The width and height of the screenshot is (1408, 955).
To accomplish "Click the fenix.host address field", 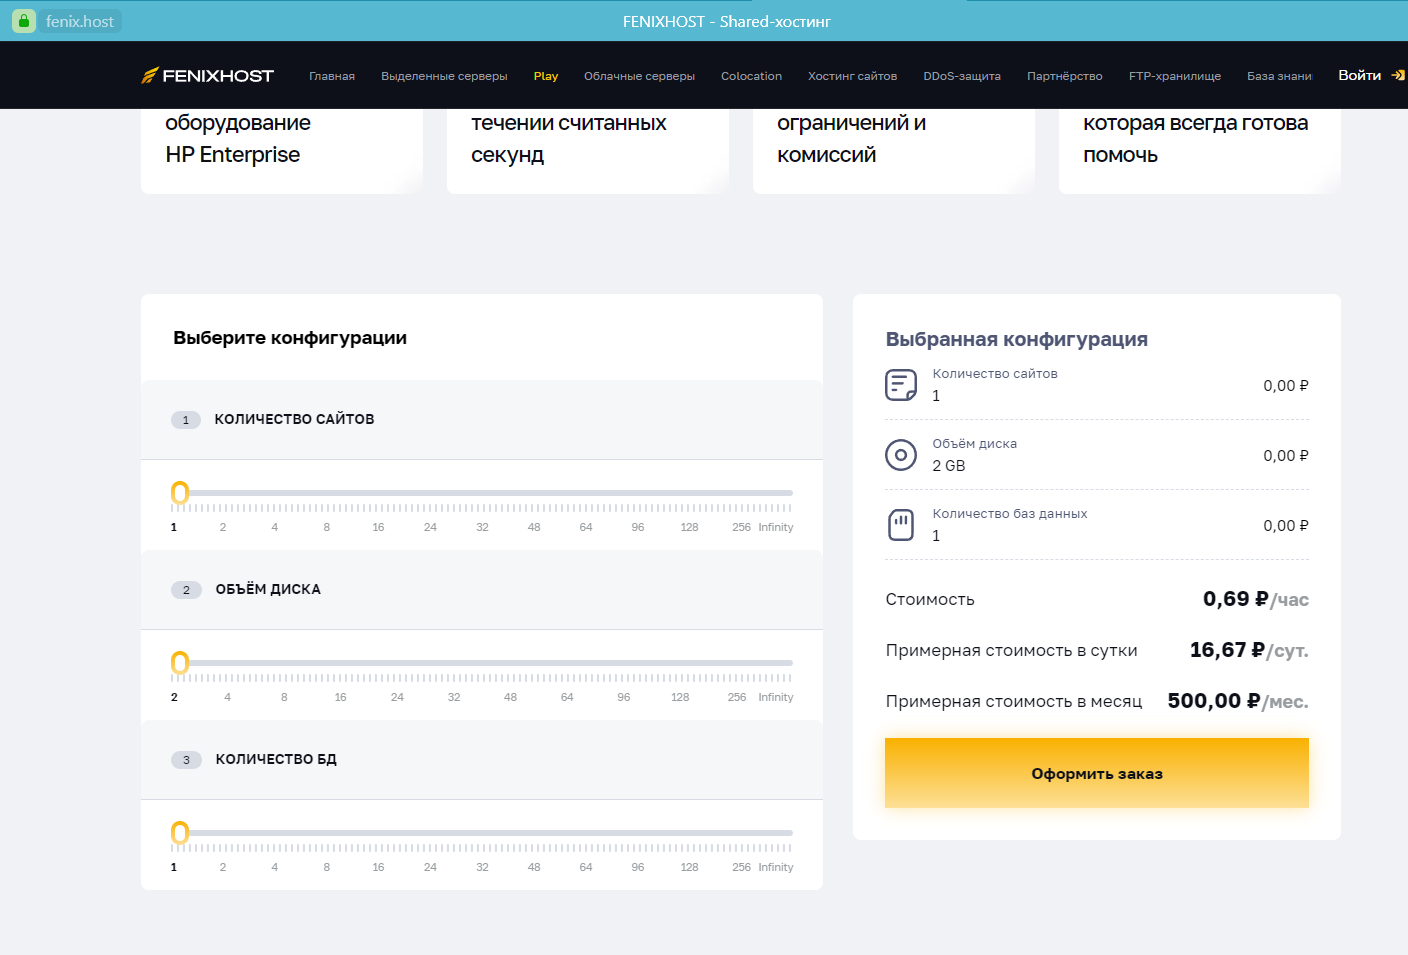I will [x=80, y=21].
